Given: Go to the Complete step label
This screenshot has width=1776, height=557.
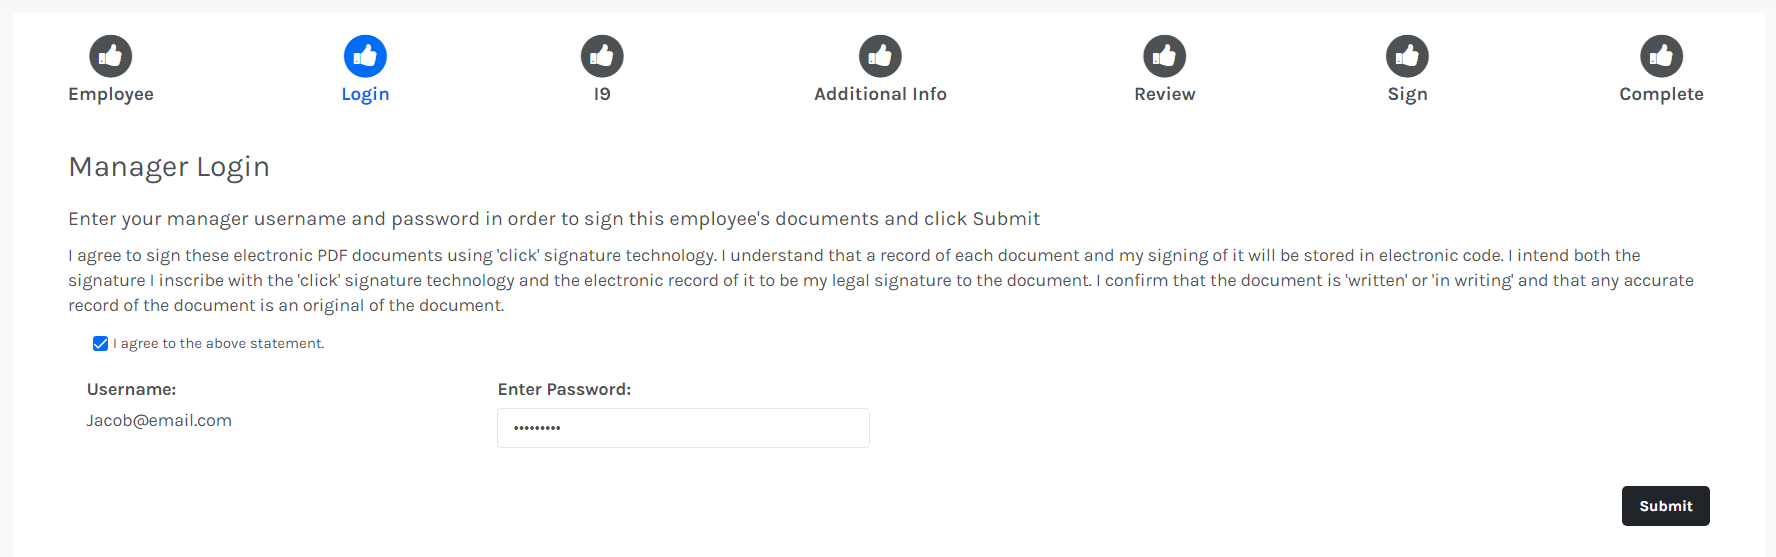Looking at the screenshot, I should tap(1661, 94).
